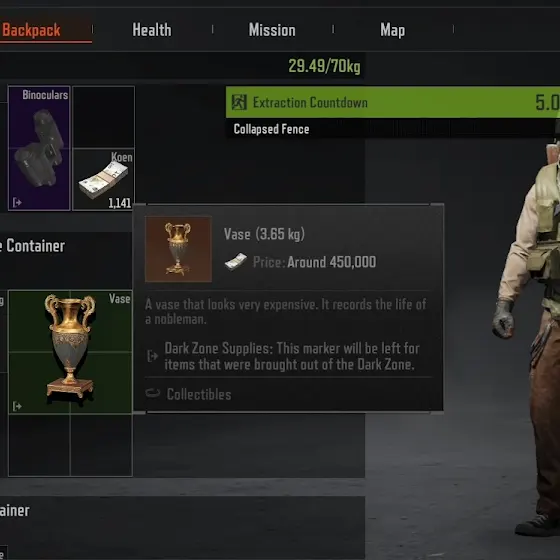The image size is (560, 560).
Task: Click the 29.49/70kg weight indicator
Action: point(324,66)
